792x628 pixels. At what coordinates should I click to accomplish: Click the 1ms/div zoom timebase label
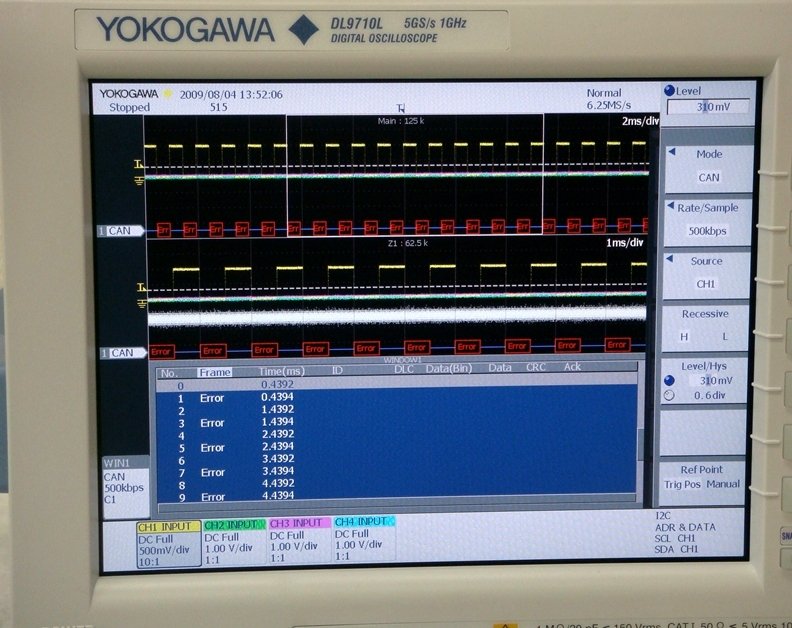pos(625,243)
